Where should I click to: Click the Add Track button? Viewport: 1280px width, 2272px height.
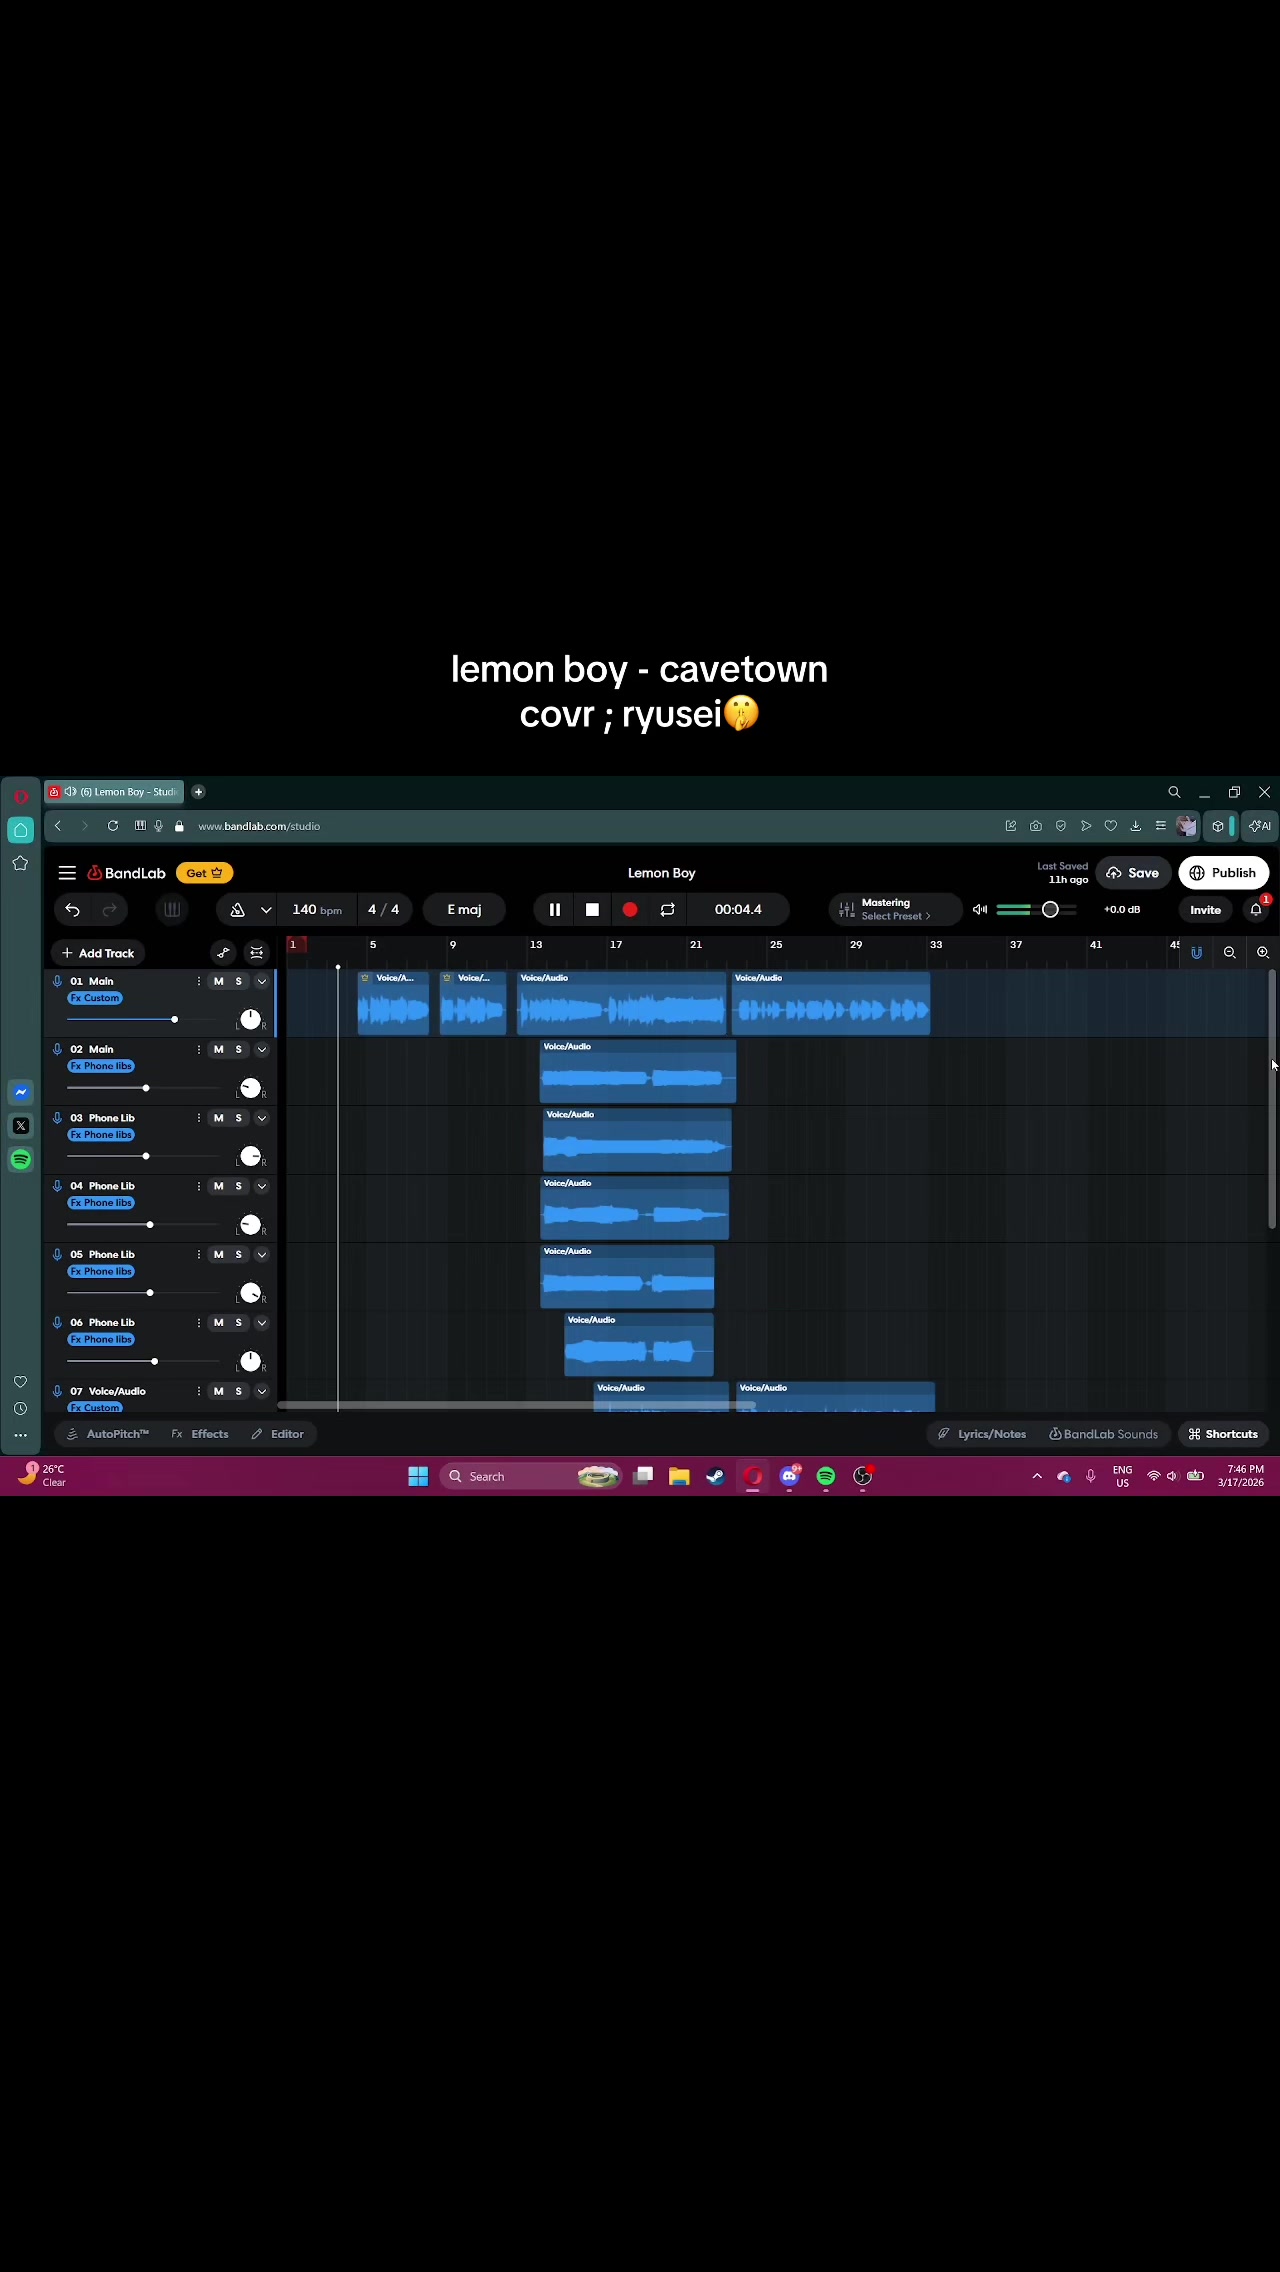point(98,953)
